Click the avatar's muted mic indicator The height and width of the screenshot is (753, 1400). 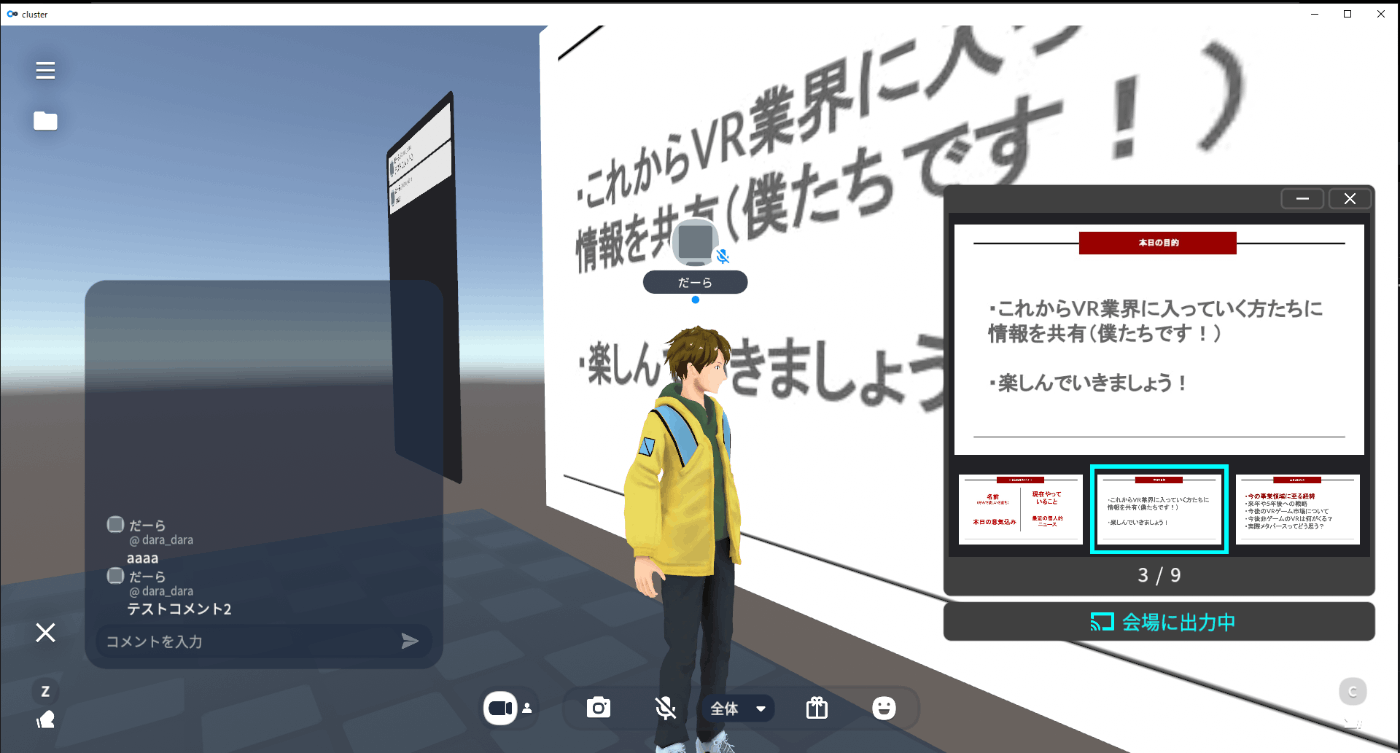(723, 257)
